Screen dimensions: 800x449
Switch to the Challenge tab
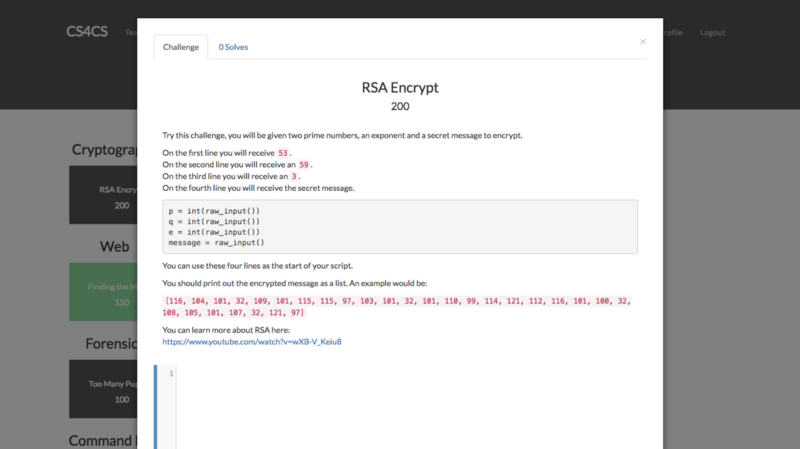point(181,47)
